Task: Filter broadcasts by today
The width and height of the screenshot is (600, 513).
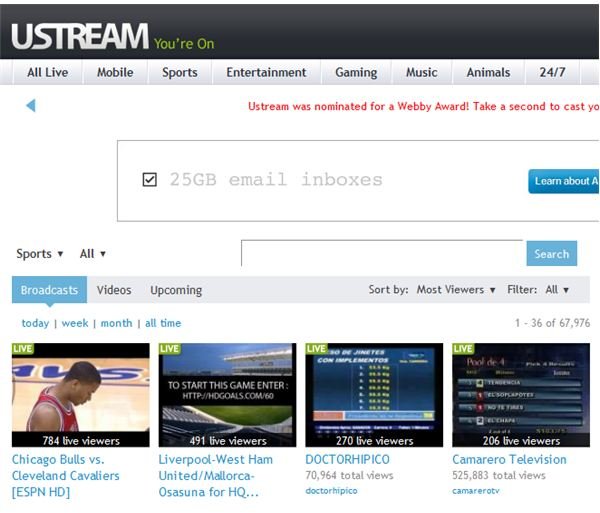Action: click(x=35, y=323)
